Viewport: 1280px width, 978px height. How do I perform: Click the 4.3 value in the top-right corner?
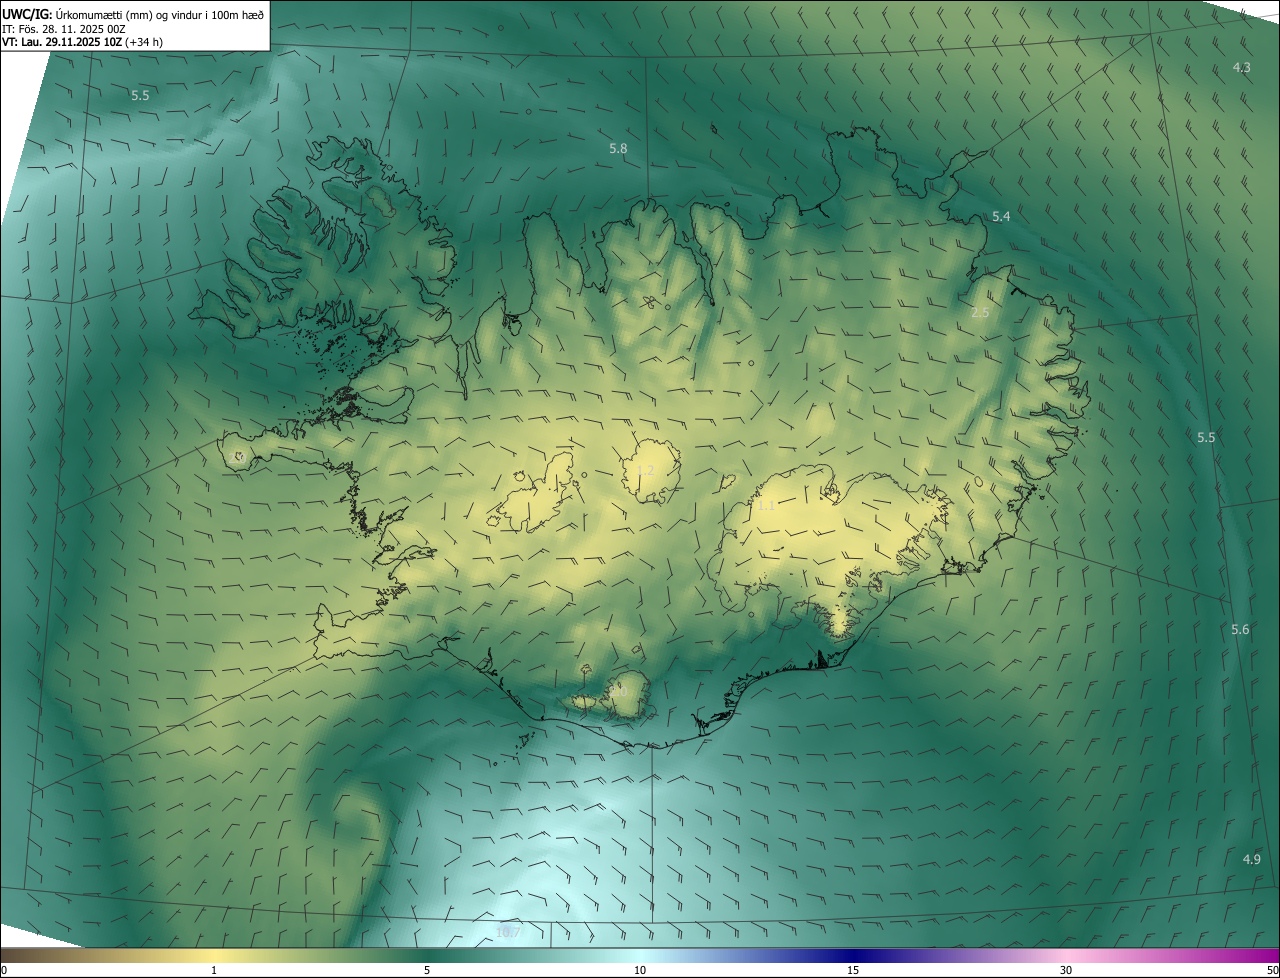[1241, 68]
